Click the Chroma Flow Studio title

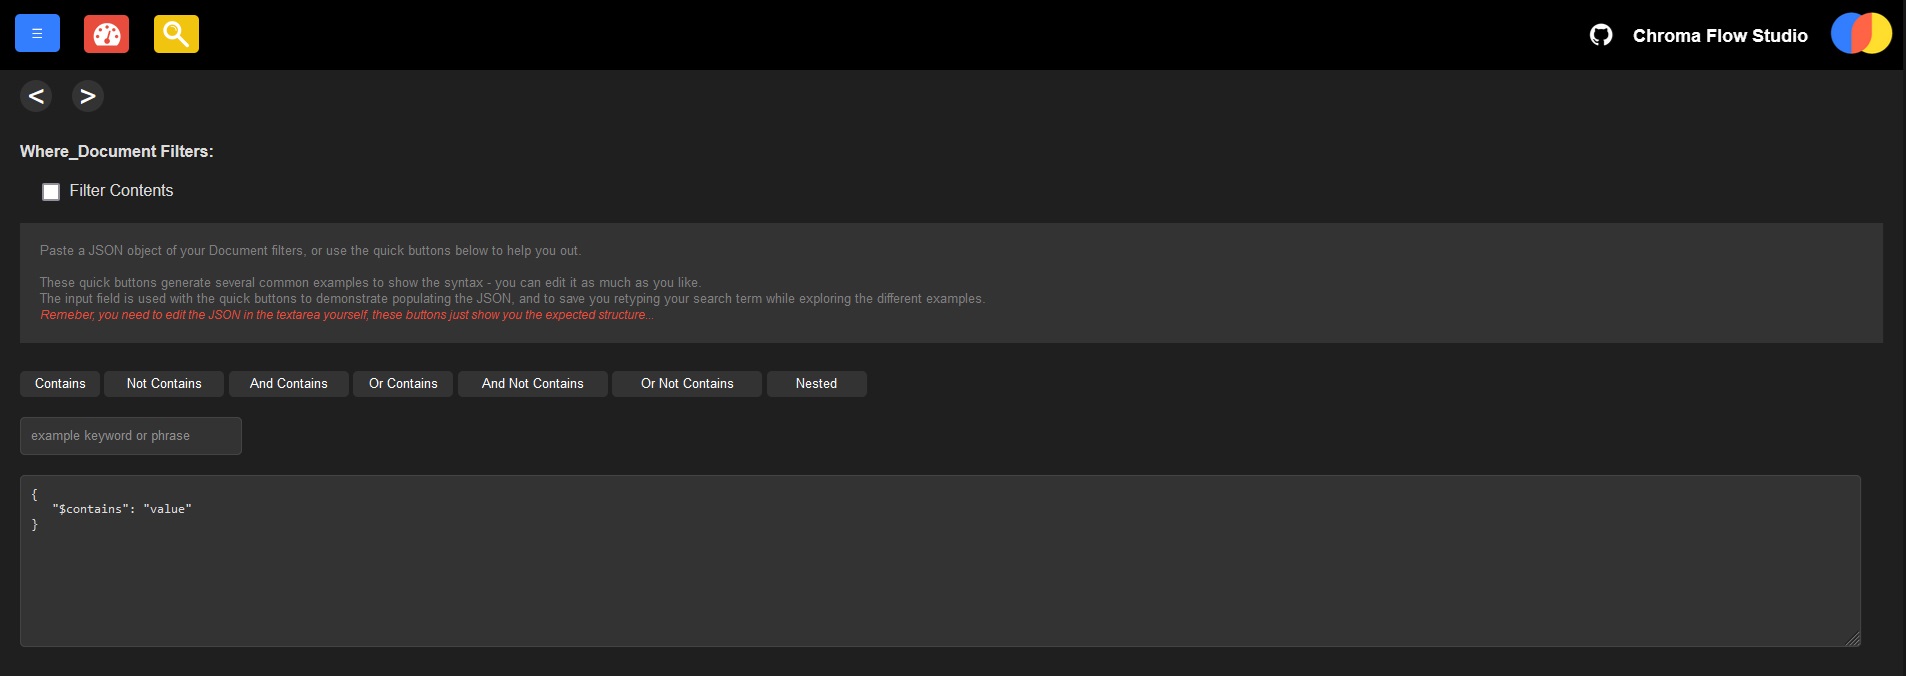(1720, 36)
